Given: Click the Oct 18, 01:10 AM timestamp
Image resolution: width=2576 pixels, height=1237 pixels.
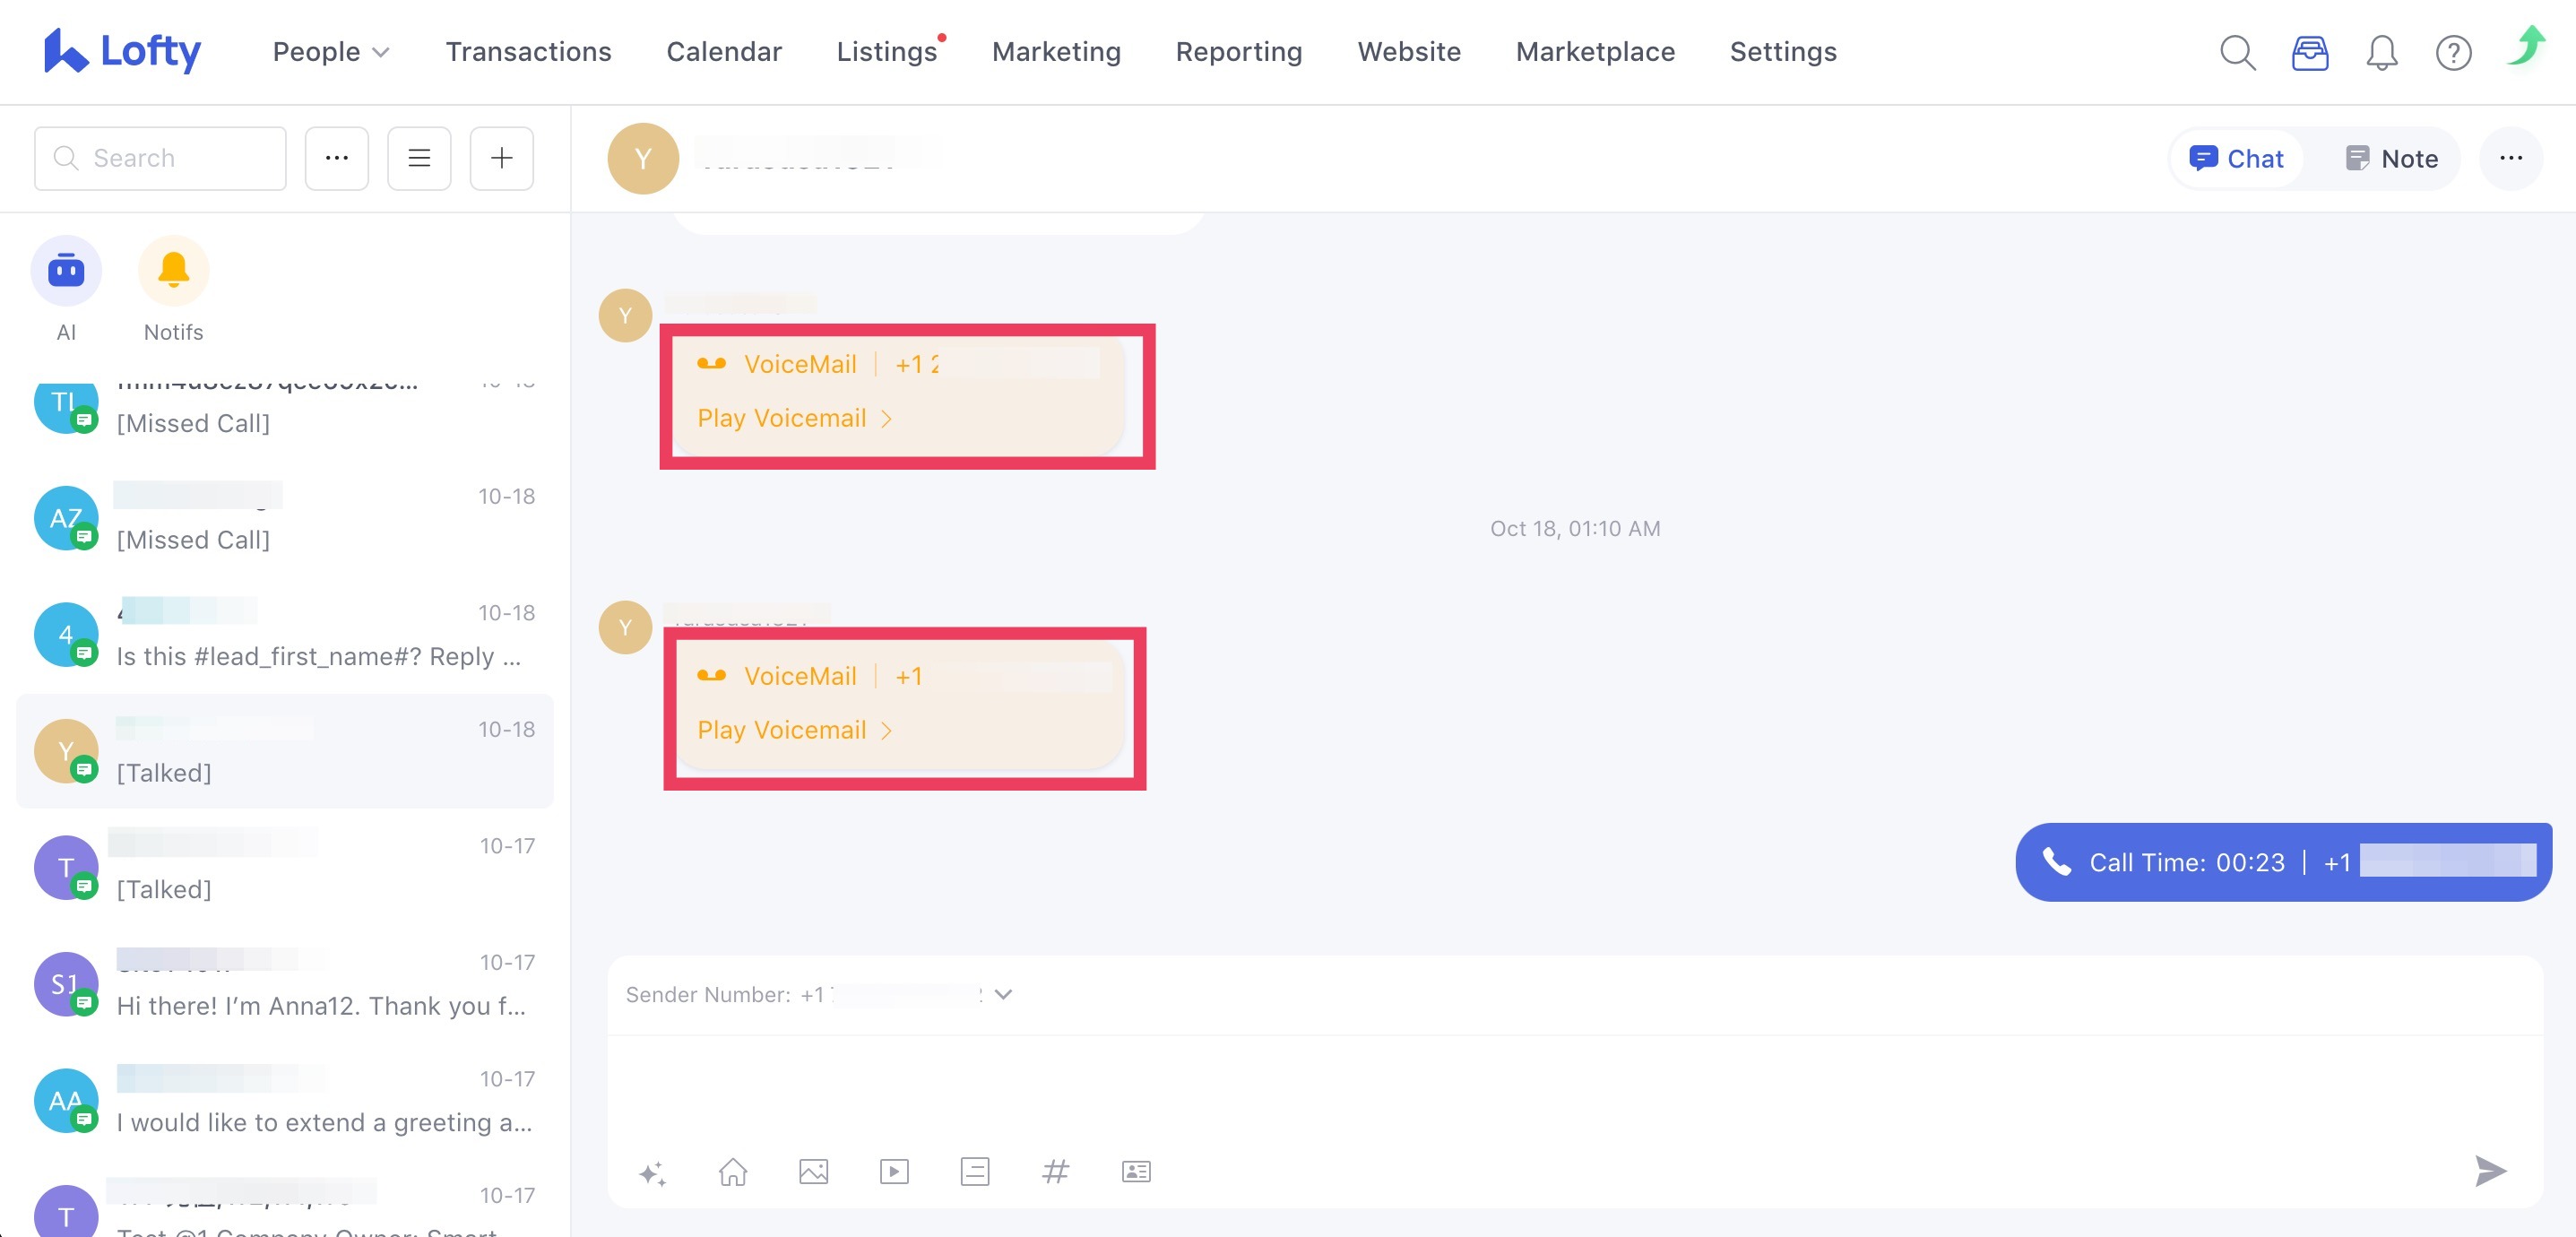Looking at the screenshot, I should tap(1575, 528).
